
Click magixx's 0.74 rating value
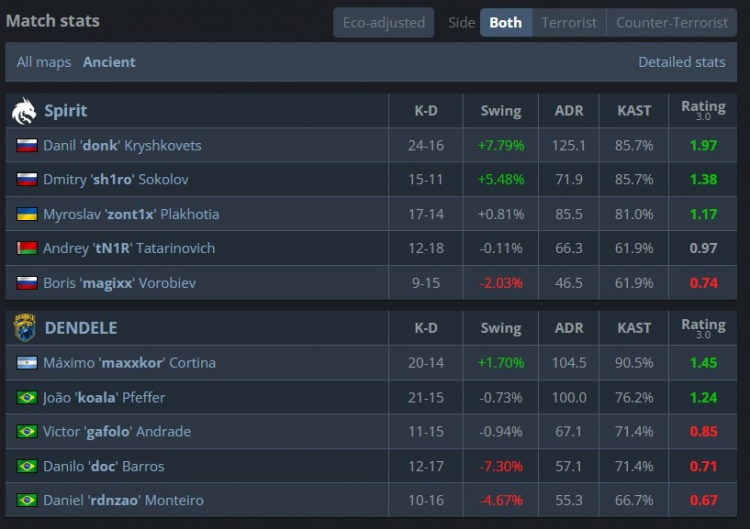(x=703, y=283)
